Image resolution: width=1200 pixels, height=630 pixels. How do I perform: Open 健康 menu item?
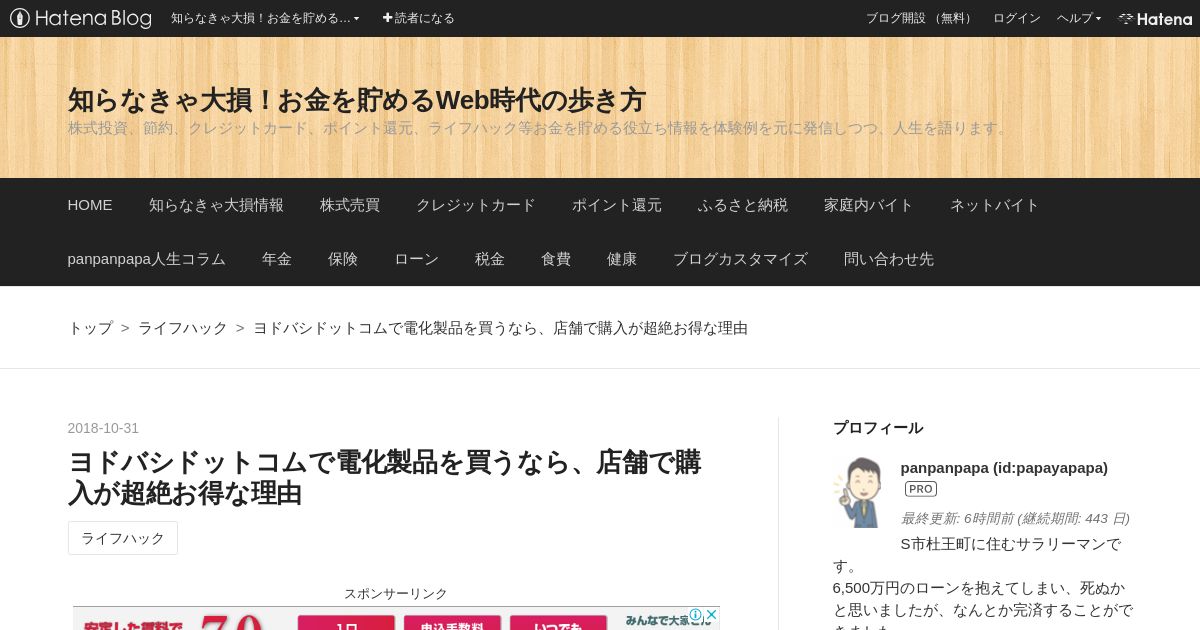pos(622,259)
